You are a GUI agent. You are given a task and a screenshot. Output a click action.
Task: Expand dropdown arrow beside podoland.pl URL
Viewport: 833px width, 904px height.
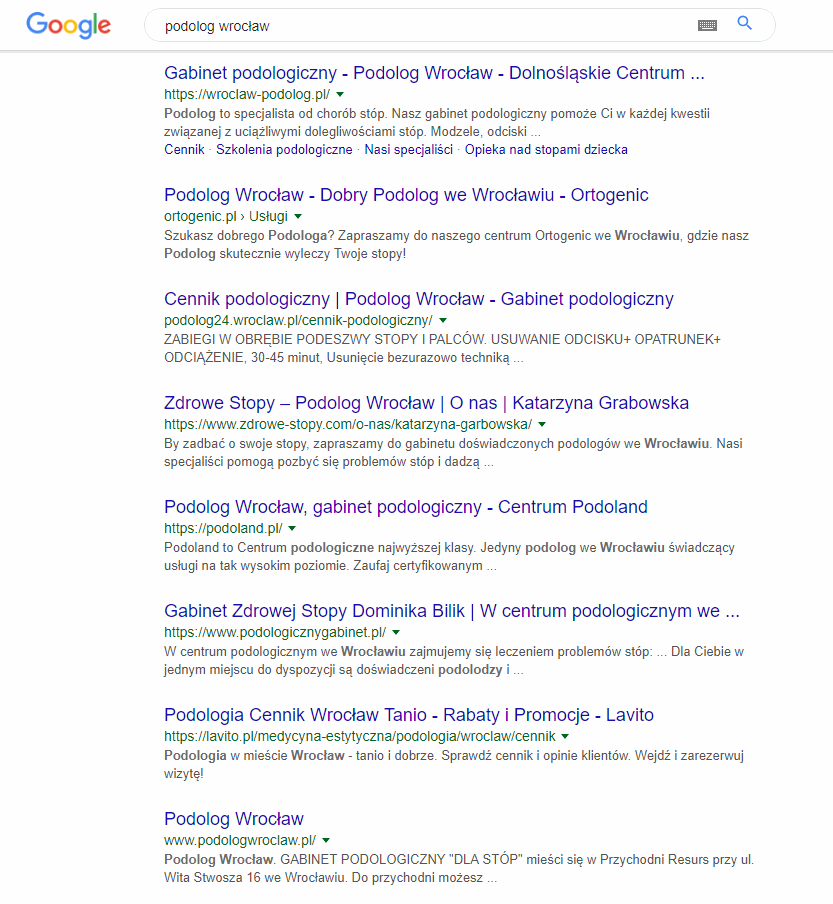point(292,528)
